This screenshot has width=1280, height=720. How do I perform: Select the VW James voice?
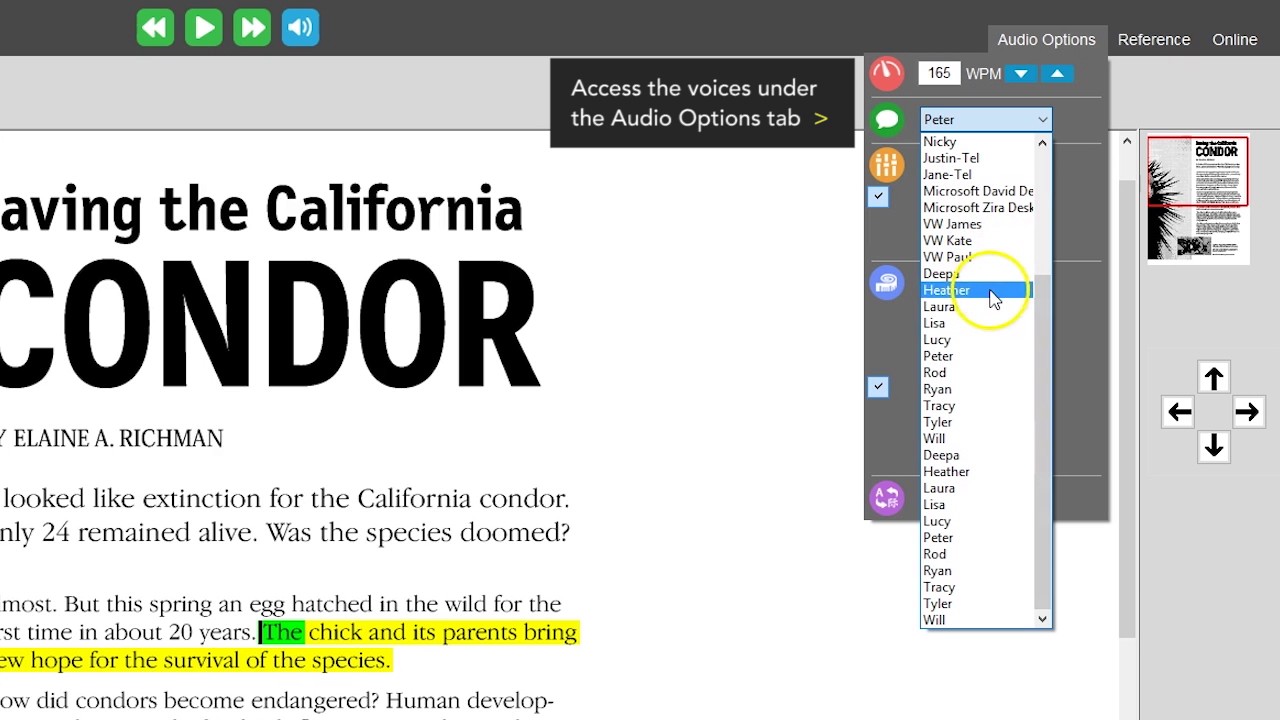(x=976, y=224)
